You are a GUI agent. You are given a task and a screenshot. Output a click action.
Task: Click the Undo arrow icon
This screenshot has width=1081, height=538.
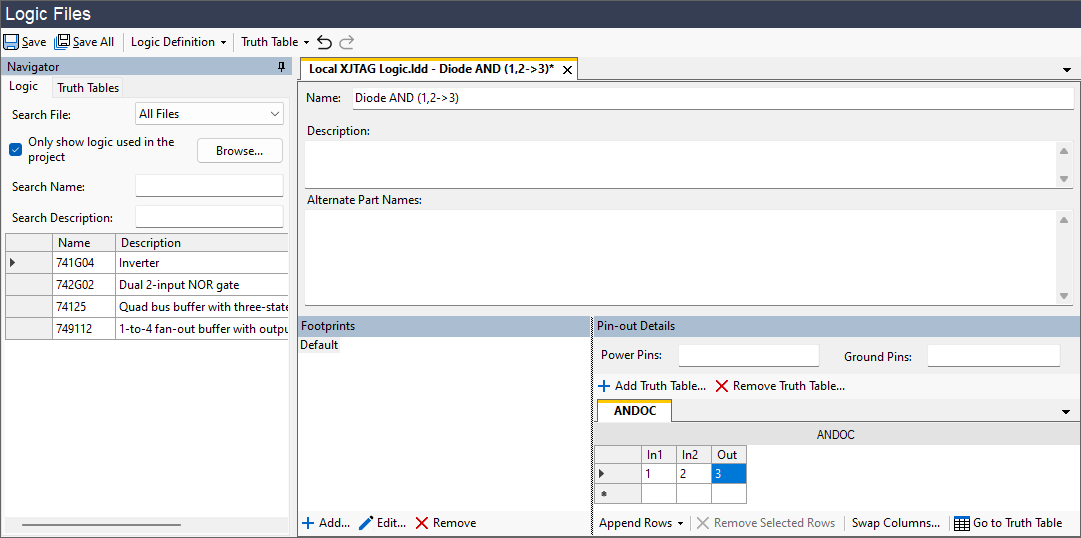click(324, 42)
